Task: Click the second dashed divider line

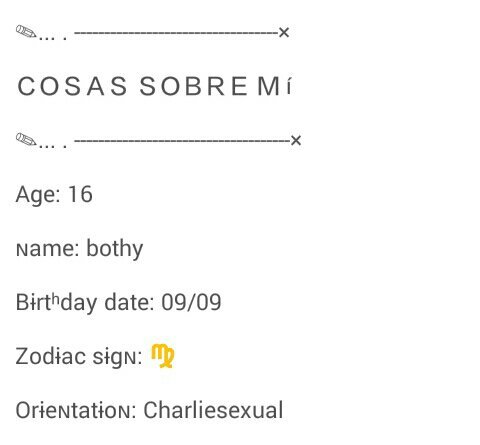Action: (x=182, y=141)
